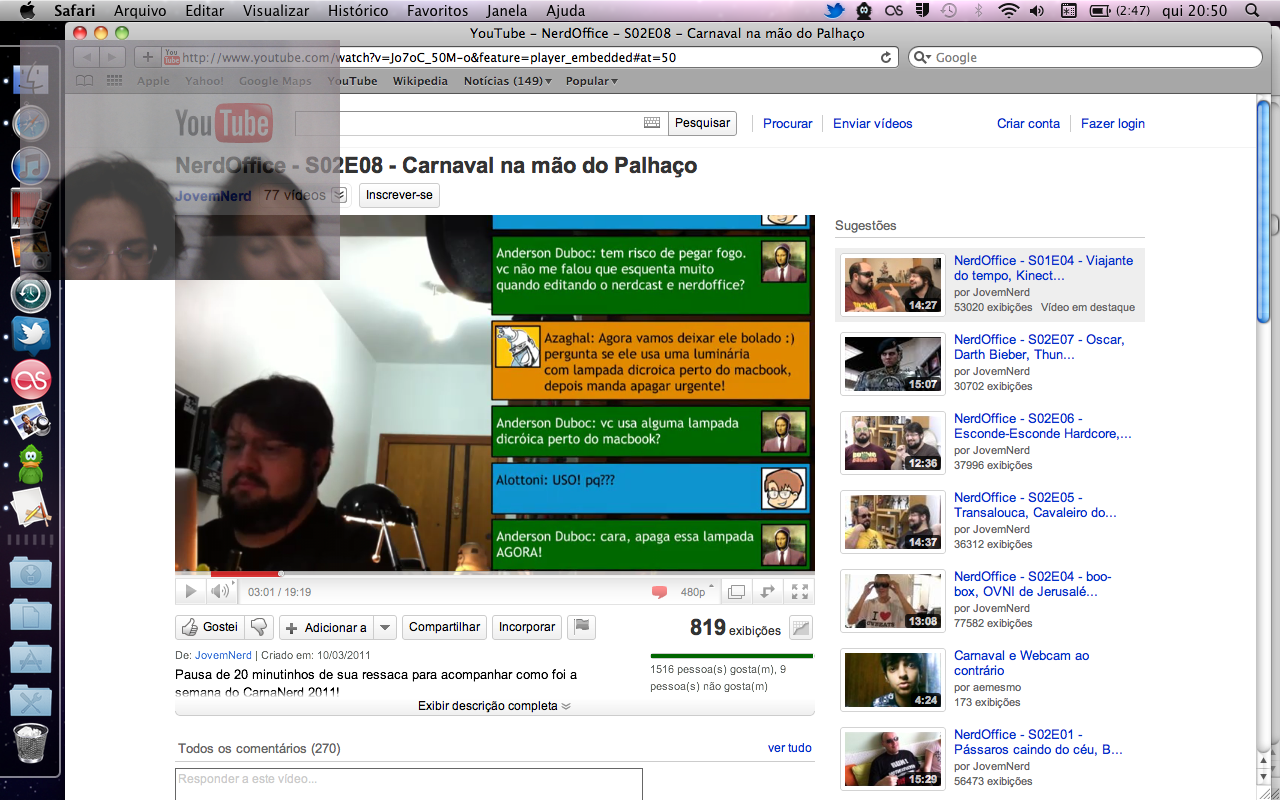Open the Janela menu

507,11
